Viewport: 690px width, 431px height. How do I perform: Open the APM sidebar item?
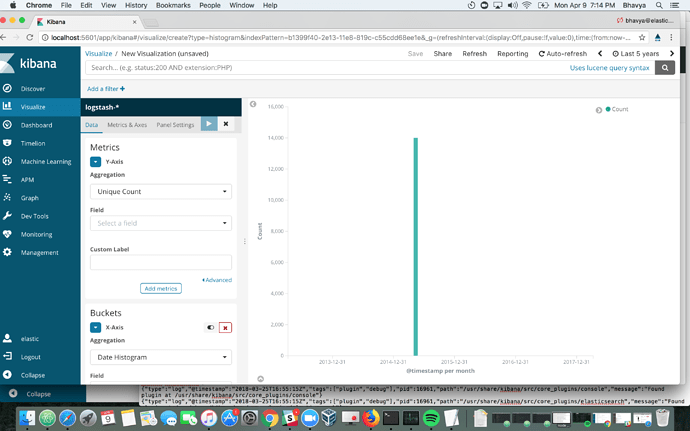click(x=27, y=180)
